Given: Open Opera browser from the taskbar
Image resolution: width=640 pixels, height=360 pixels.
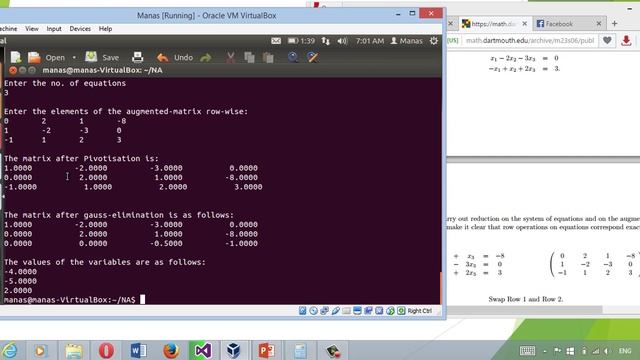Looking at the screenshot, I should pyautogui.click(x=106, y=351).
